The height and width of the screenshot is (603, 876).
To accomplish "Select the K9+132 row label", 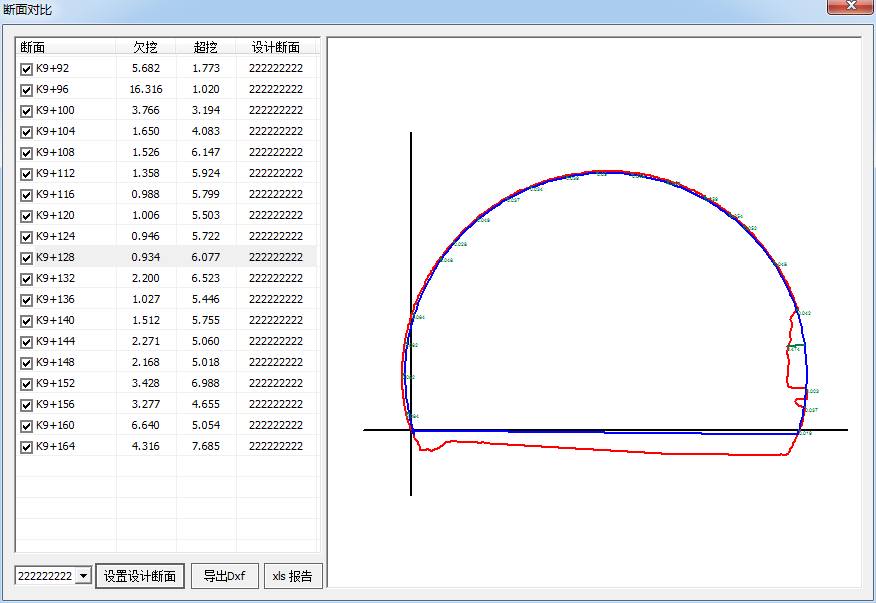I will point(55,279).
